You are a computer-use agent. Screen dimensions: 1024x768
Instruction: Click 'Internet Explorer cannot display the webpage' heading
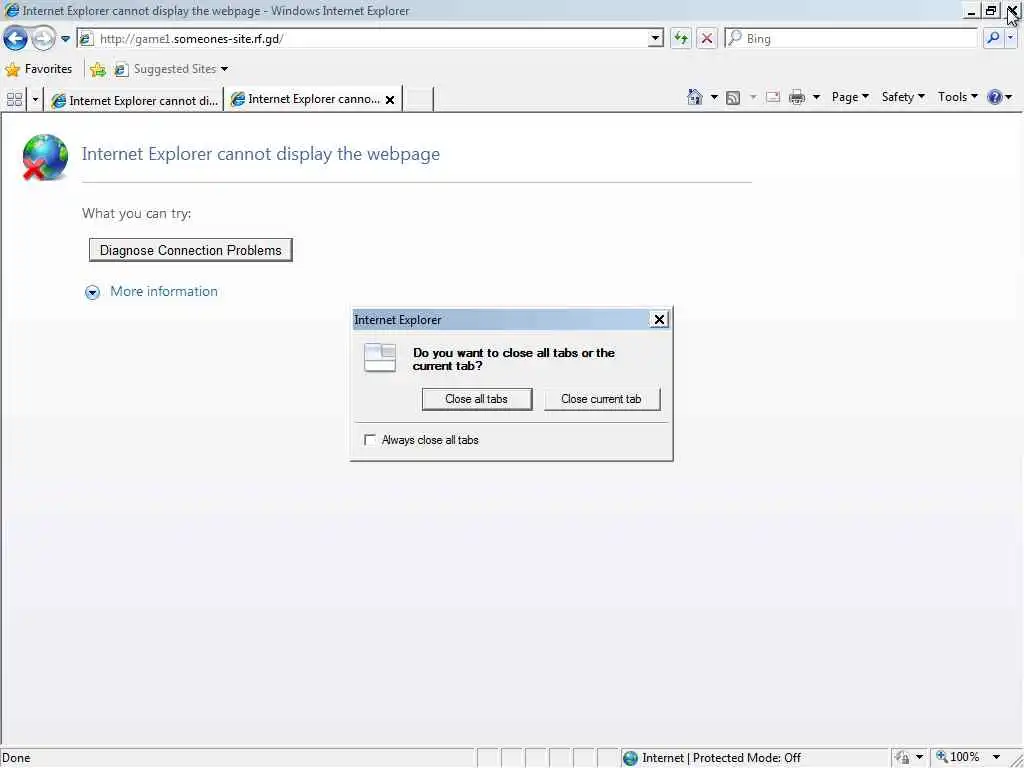coord(261,154)
